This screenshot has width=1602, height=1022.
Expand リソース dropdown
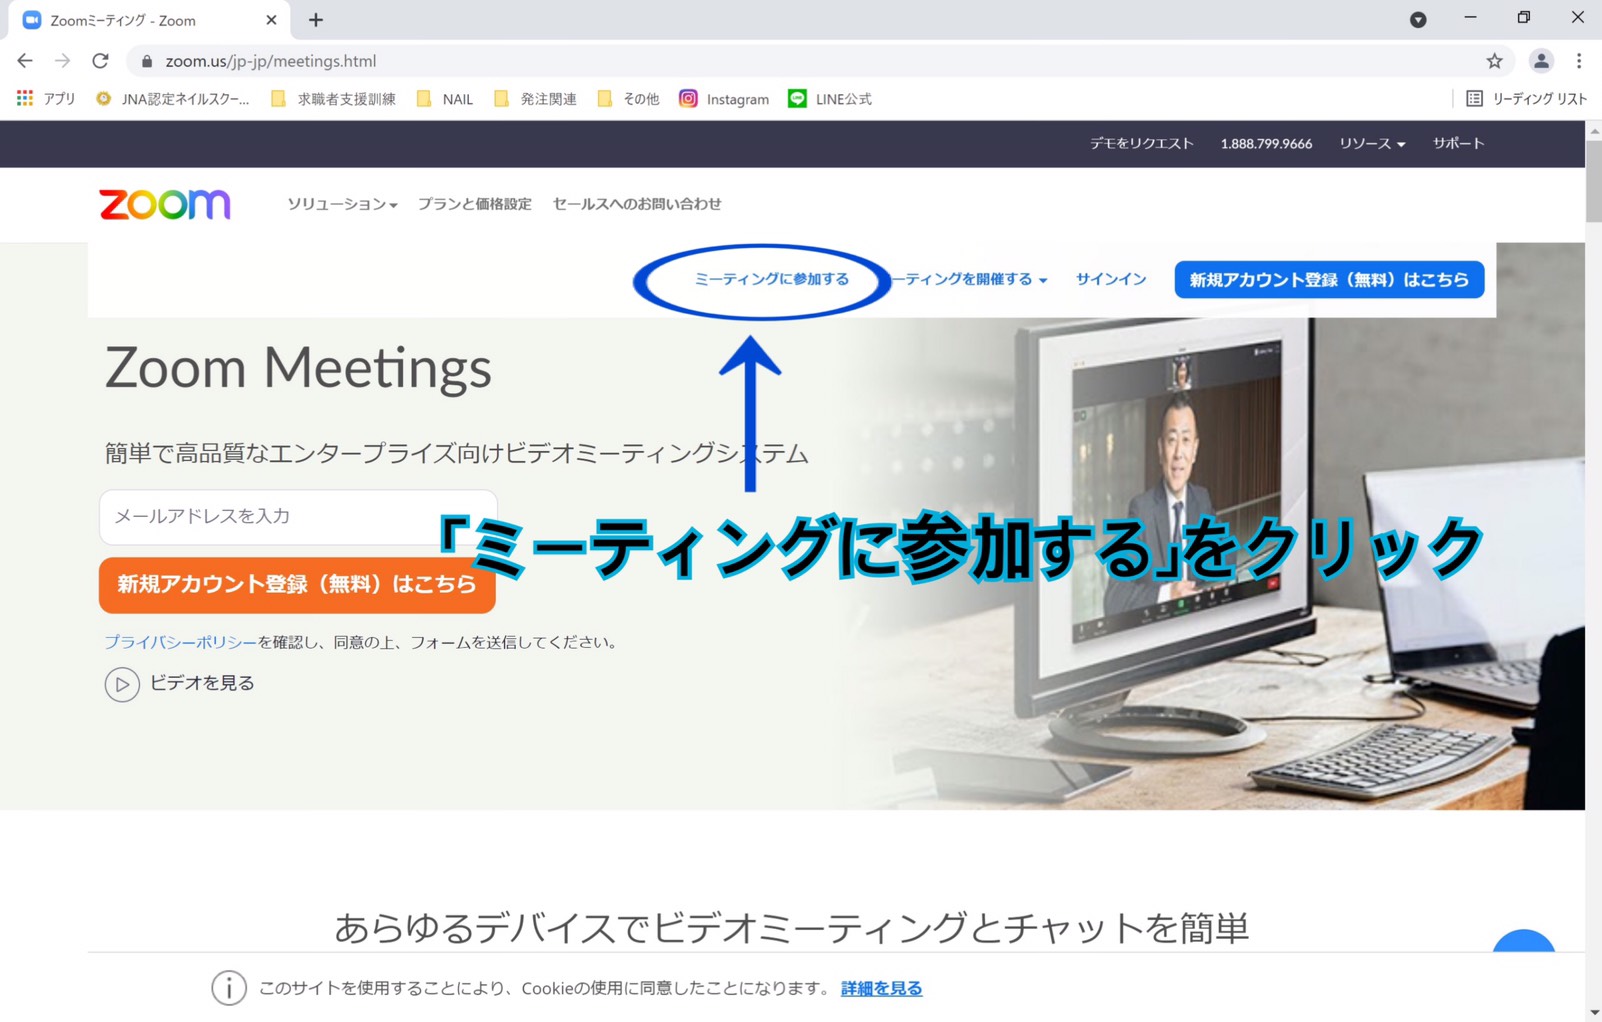click(x=1372, y=144)
